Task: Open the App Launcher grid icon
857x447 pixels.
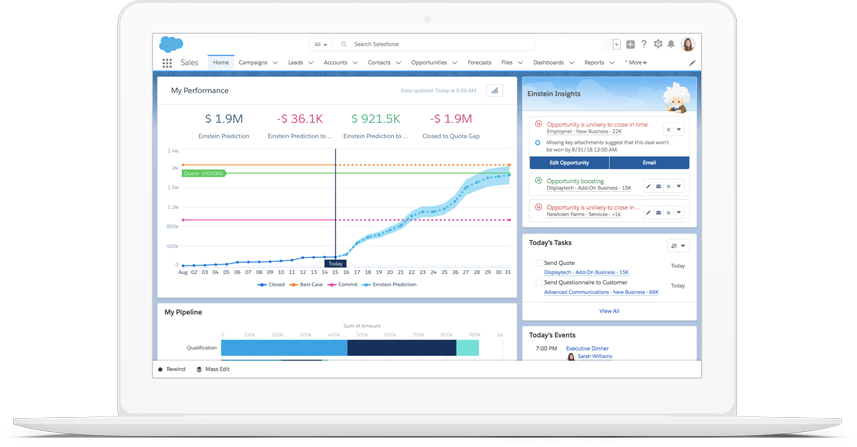Action: pos(167,63)
